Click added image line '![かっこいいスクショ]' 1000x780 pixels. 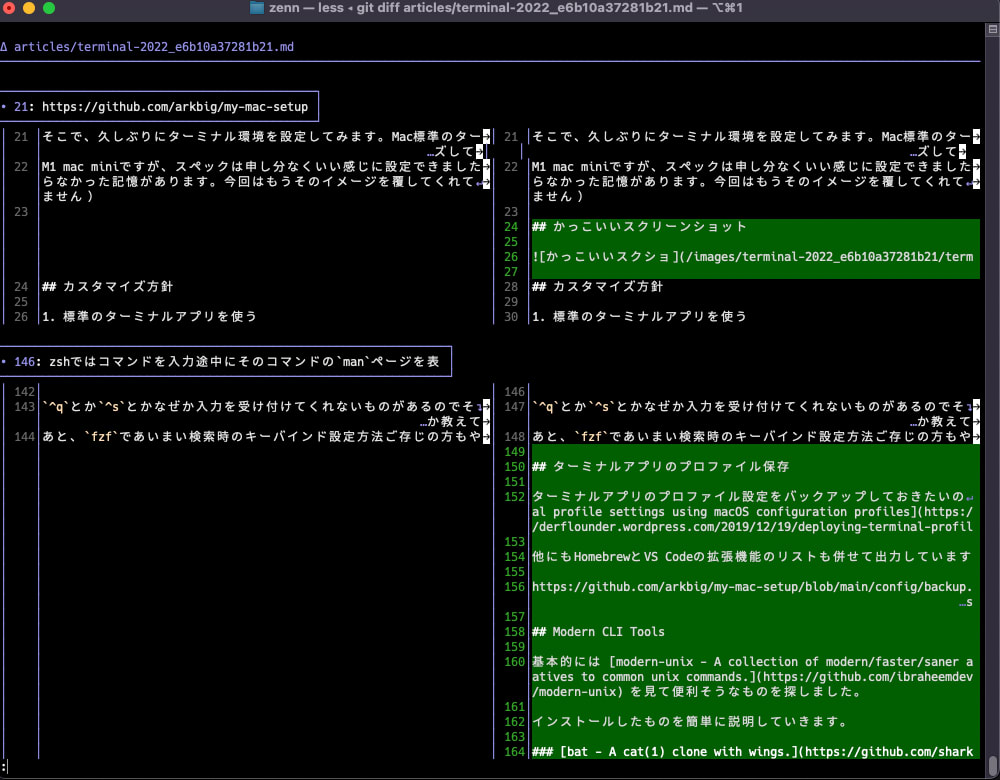point(753,256)
